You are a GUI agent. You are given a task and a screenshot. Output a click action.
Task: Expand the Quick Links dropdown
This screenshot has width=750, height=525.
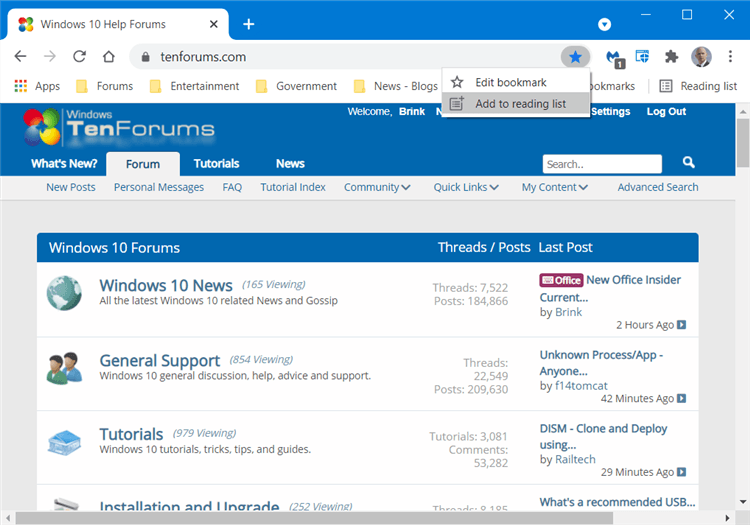pyautogui.click(x=466, y=187)
